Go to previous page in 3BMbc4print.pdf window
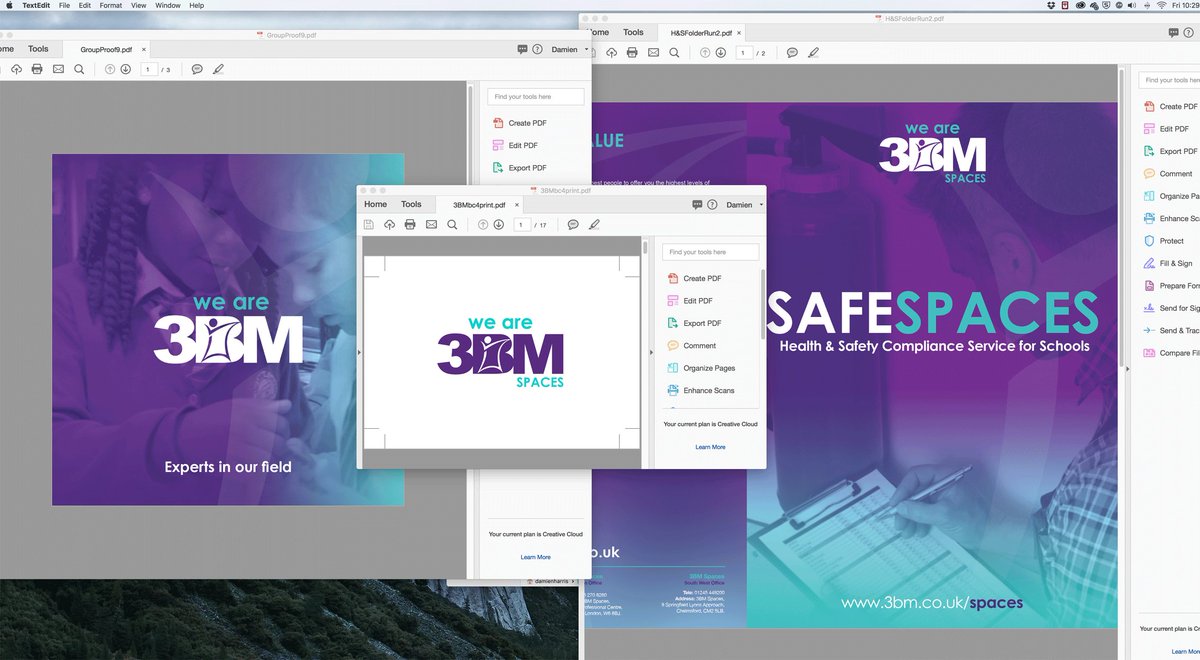Screen dimensions: 1200x660 pyautogui.click(x=483, y=225)
